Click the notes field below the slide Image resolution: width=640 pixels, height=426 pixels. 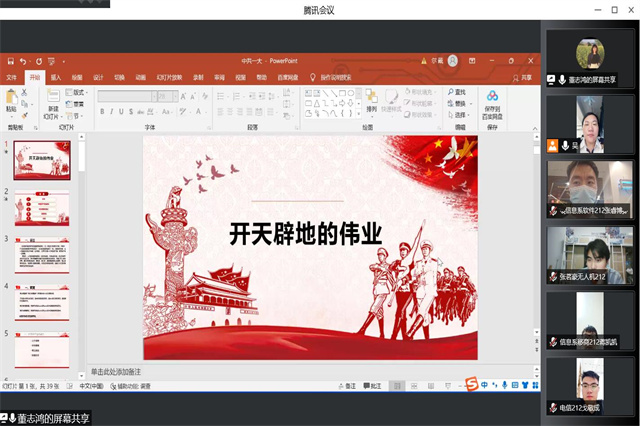point(300,371)
